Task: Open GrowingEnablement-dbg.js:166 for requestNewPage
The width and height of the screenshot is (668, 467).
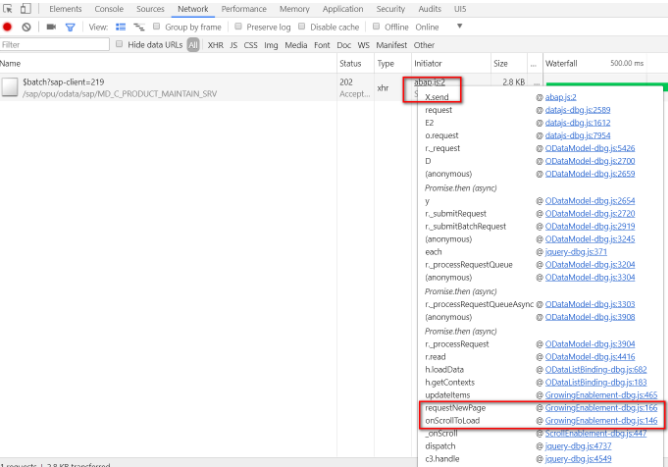Action: click(x=601, y=408)
